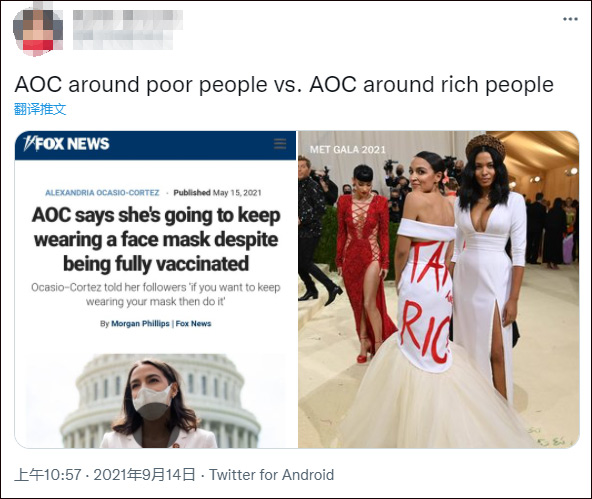Image resolution: width=592 pixels, height=499 pixels.
Task: Open the Met Gala 2021 photo
Action: coord(439,290)
